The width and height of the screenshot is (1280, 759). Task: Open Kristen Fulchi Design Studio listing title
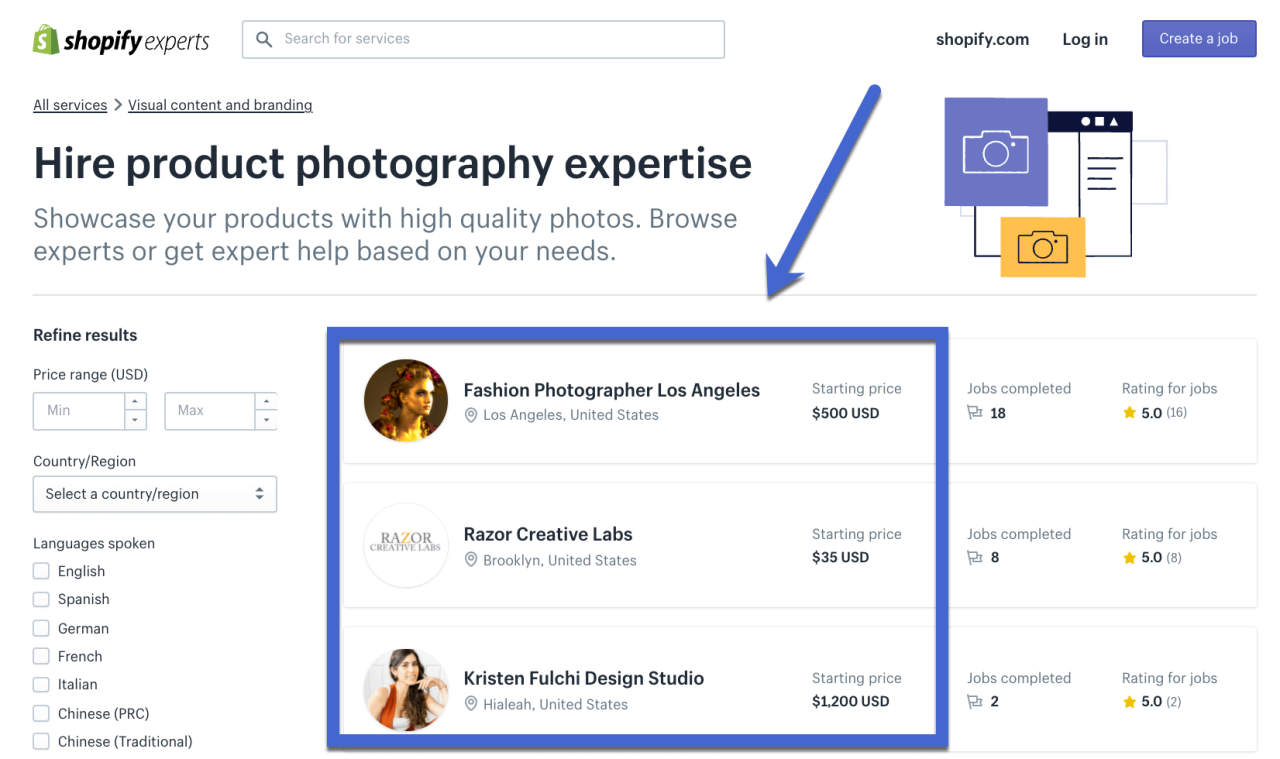tap(584, 678)
